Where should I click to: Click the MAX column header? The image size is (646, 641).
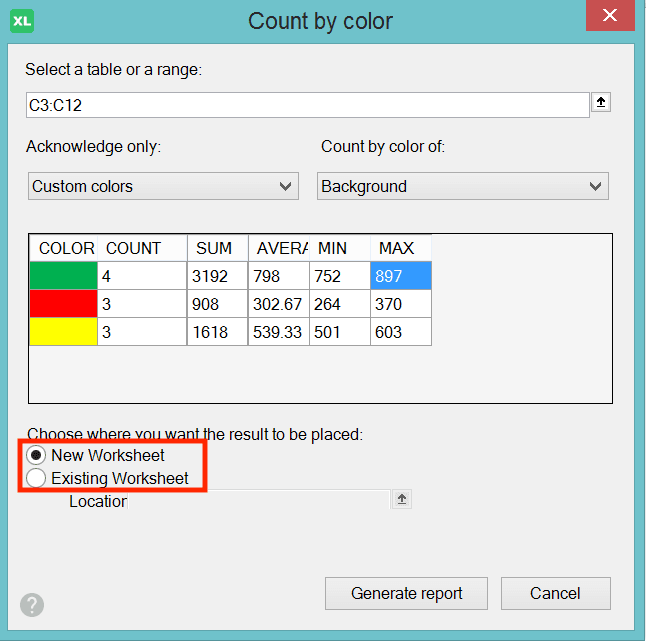point(401,248)
